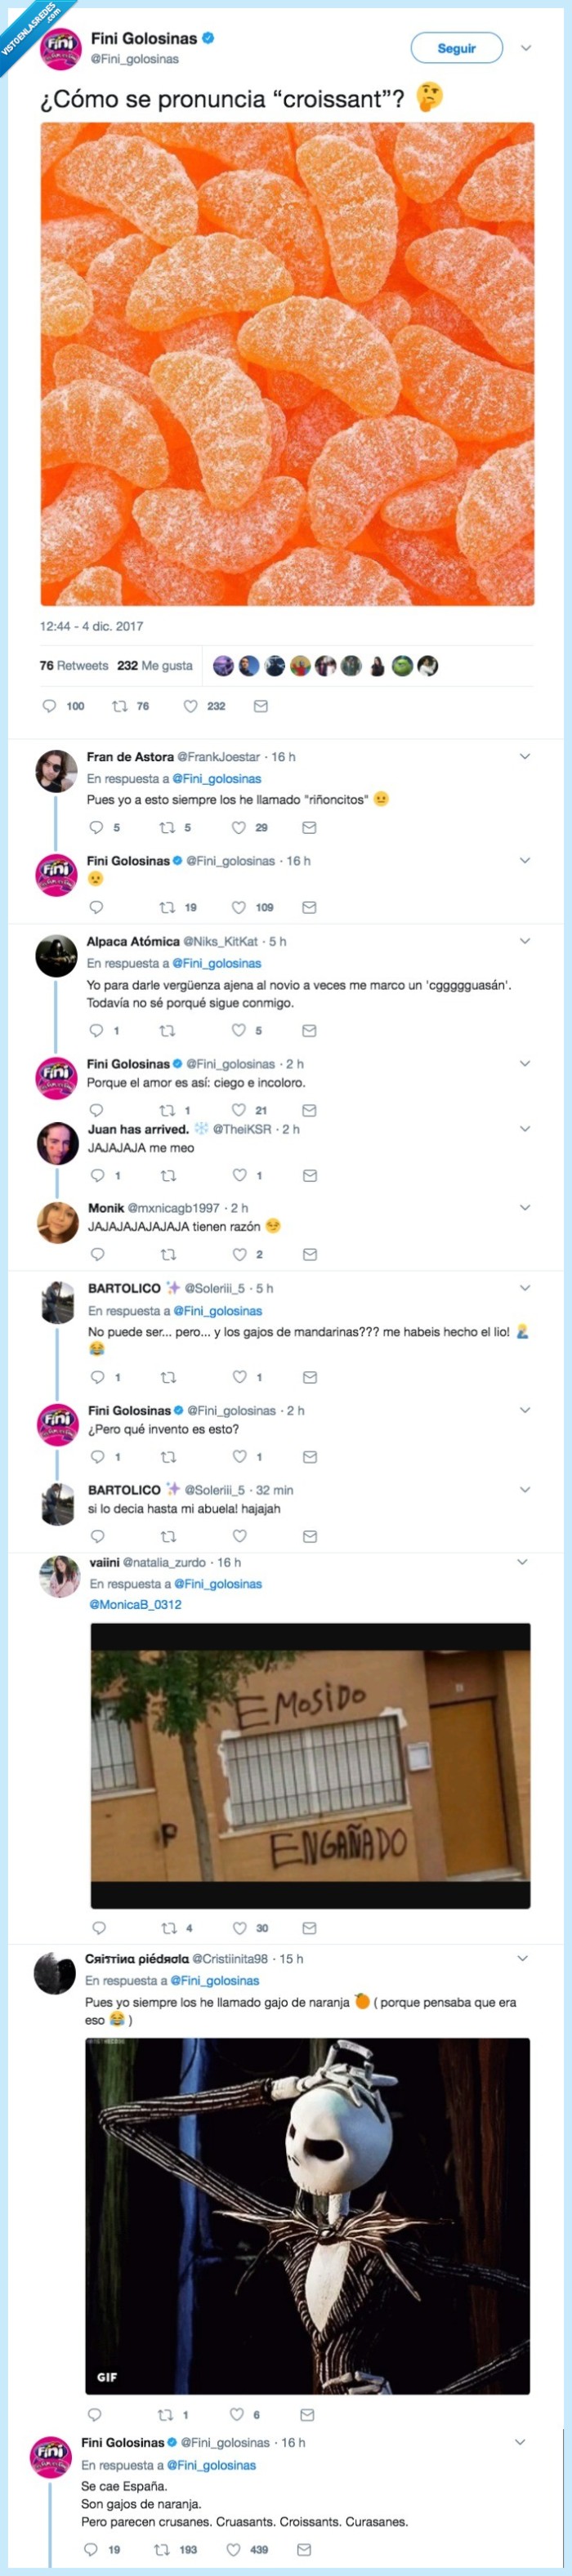Like the main croissant tweet
572x2576 pixels.
(190, 706)
